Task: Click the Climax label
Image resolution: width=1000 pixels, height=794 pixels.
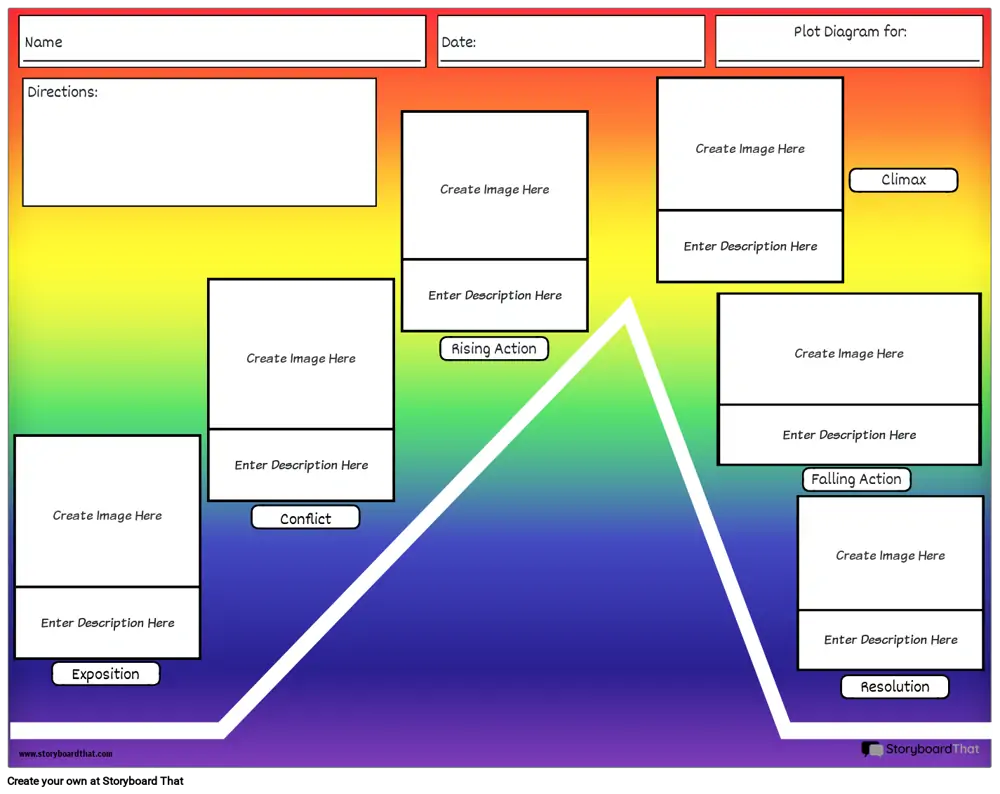Action: click(x=903, y=180)
